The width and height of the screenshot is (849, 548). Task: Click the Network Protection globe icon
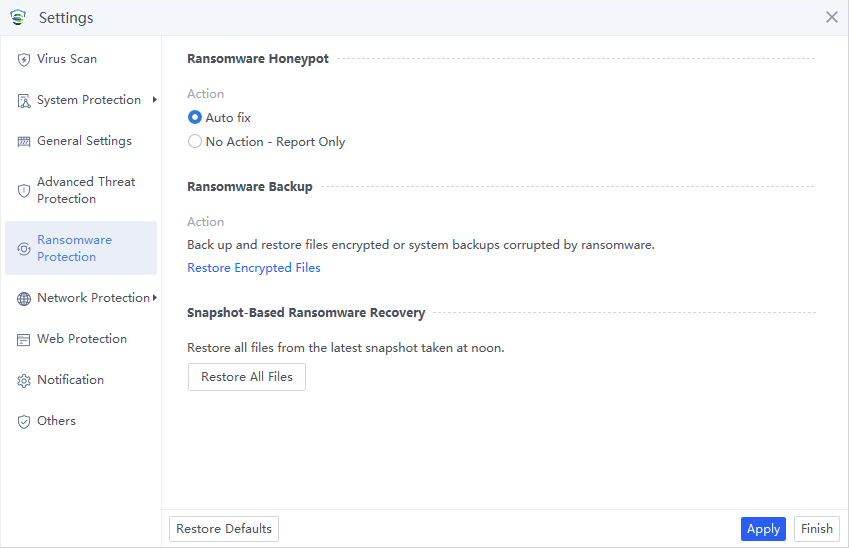(24, 299)
